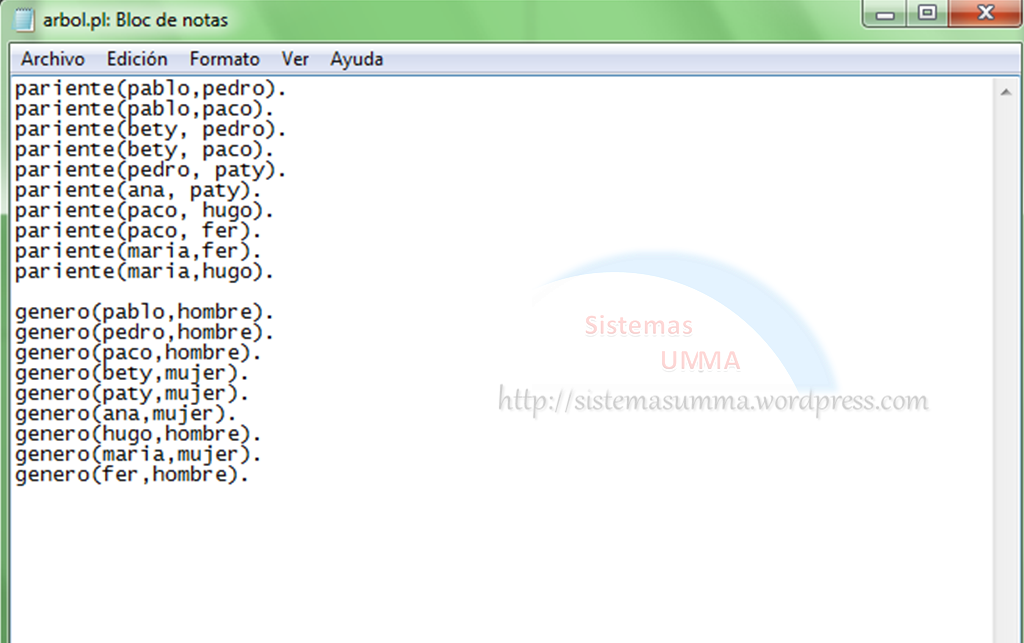Click the line pariente(maria,hugo).
This screenshot has width=1024, height=643.
coord(144,272)
